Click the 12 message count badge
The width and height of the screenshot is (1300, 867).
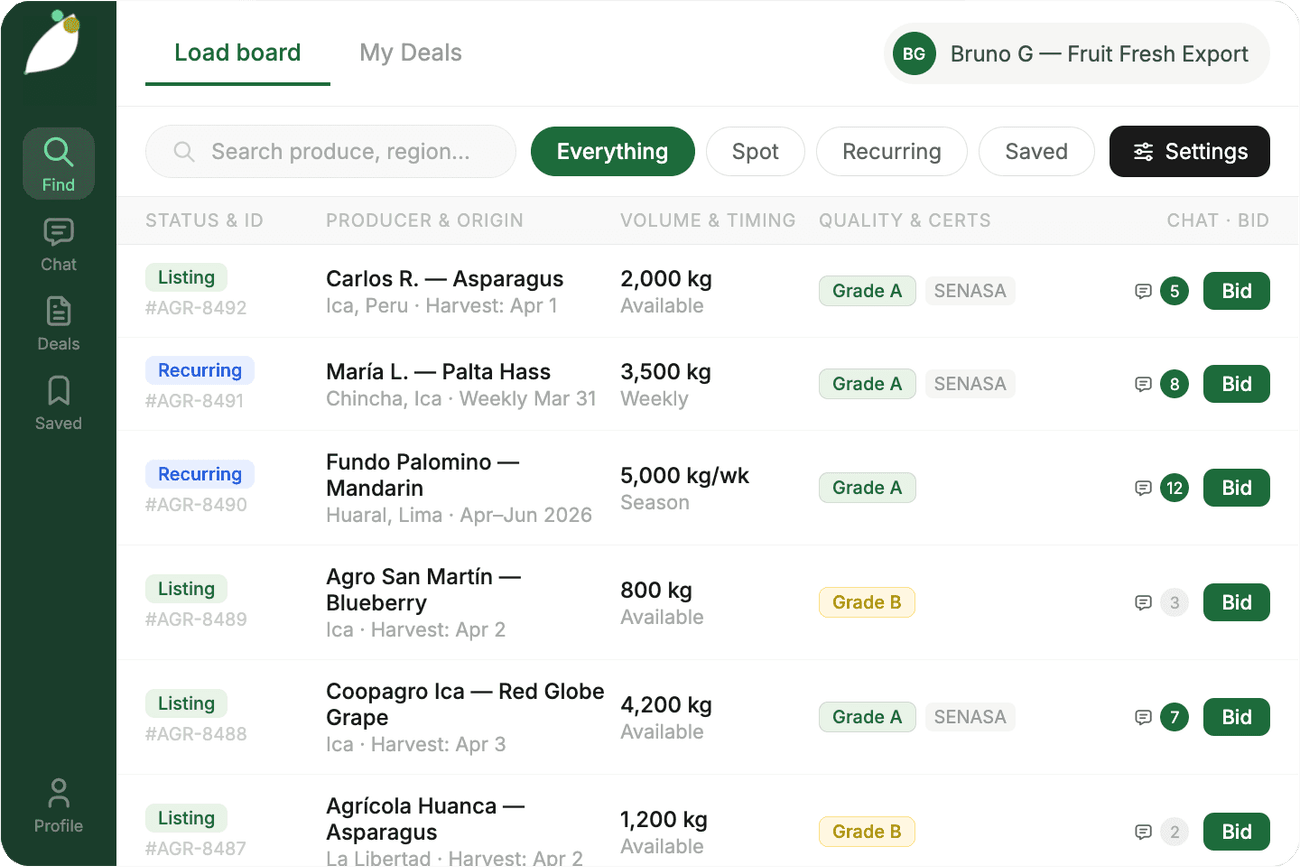click(1174, 489)
